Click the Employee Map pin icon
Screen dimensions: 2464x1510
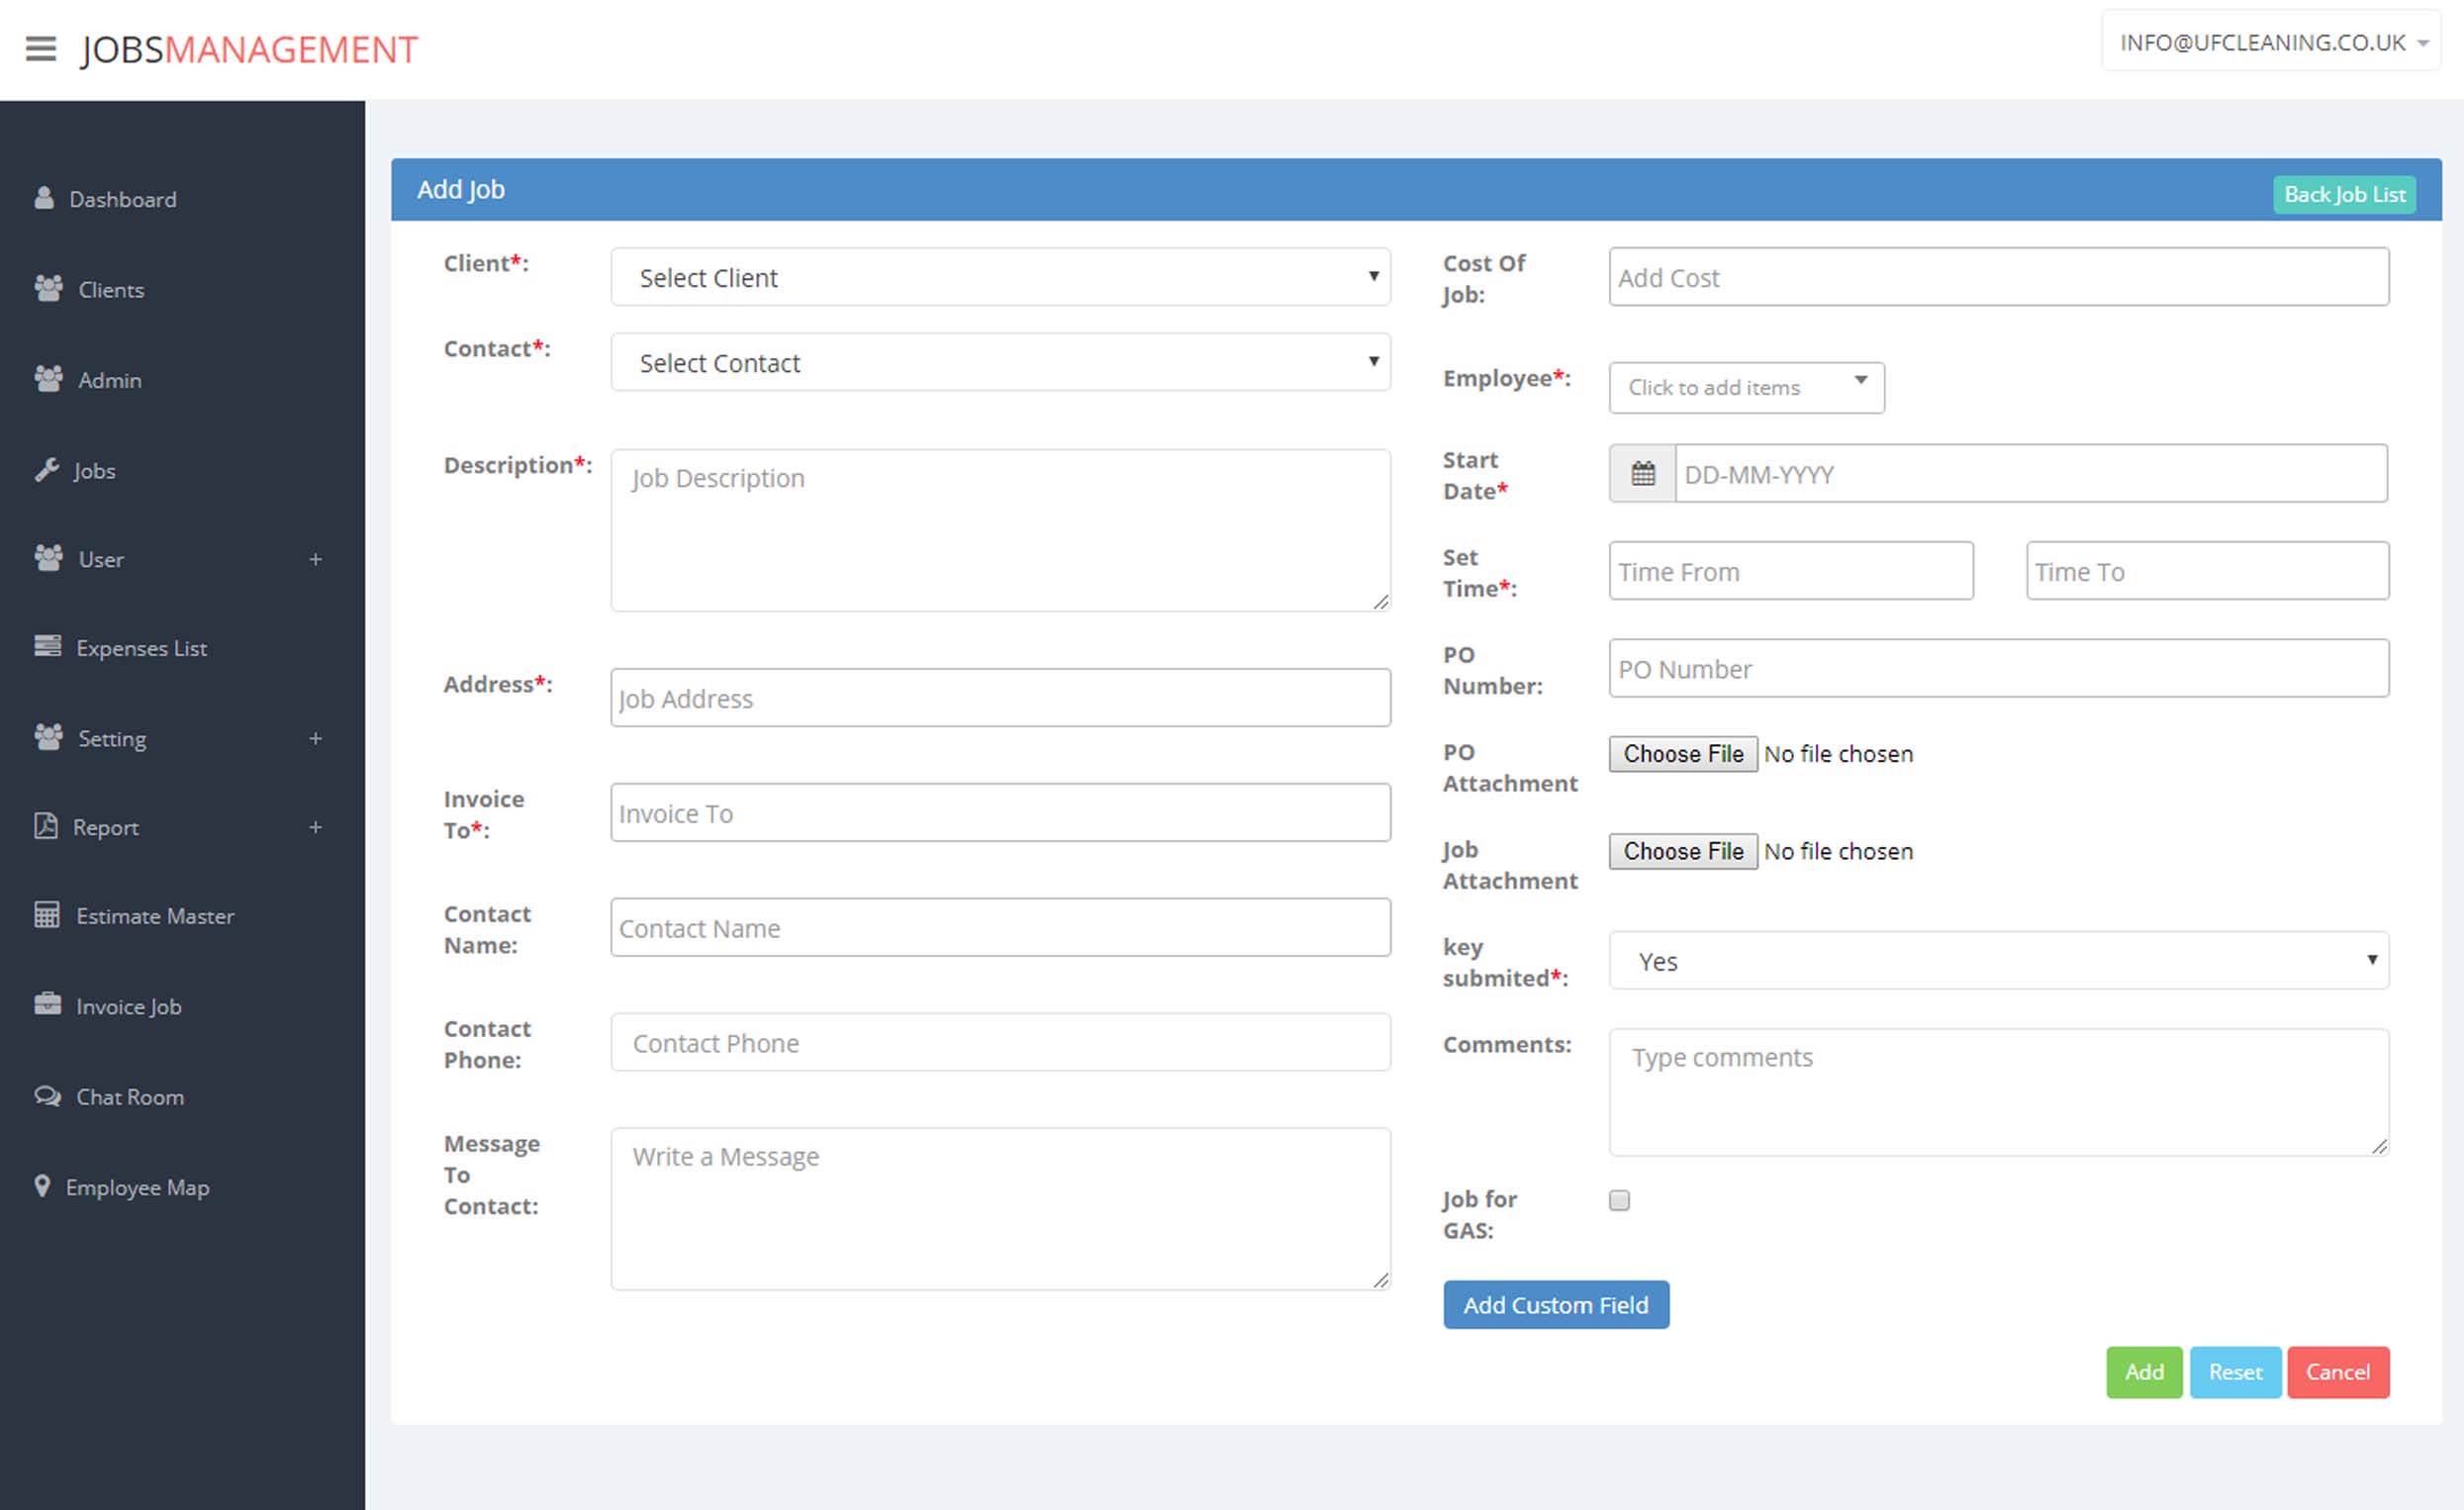[42, 1186]
